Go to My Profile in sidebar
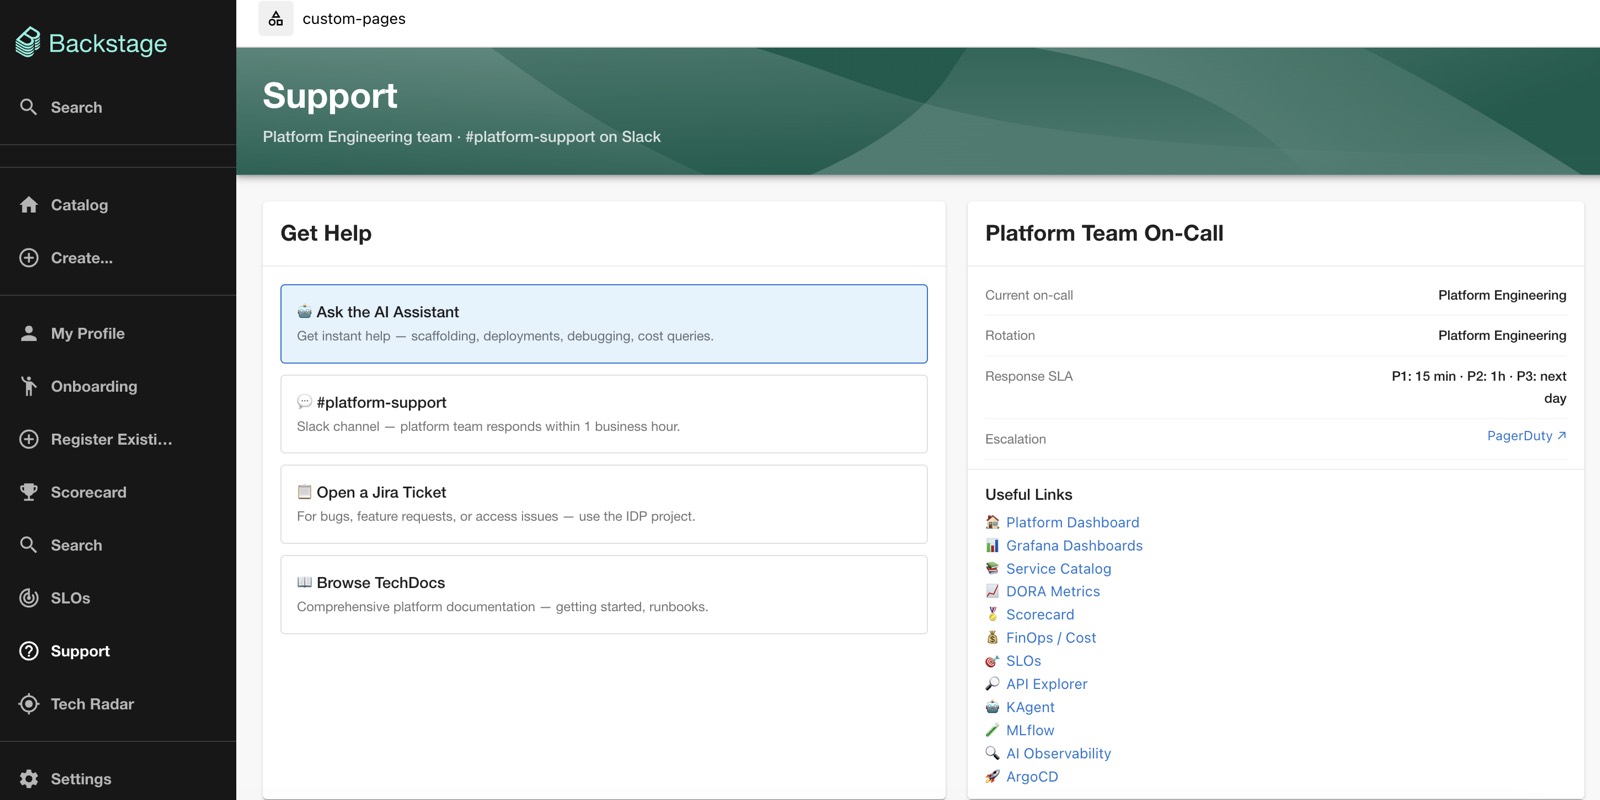The height and width of the screenshot is (800, 1600). pos(118,333)
